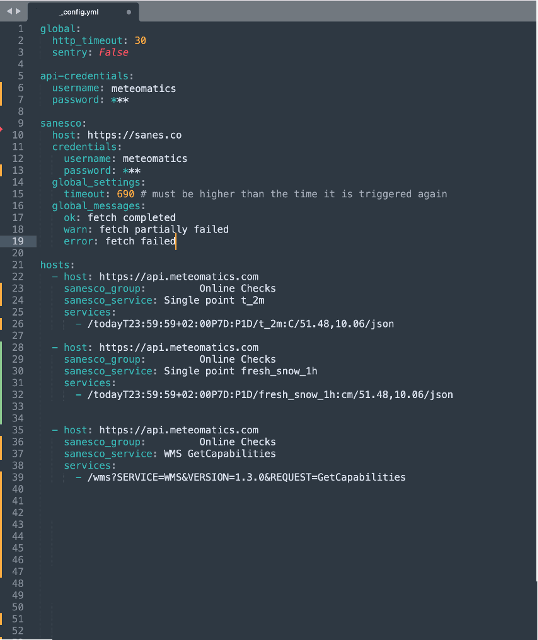Click 'Online Checks' on line 29

click(238, 360)
